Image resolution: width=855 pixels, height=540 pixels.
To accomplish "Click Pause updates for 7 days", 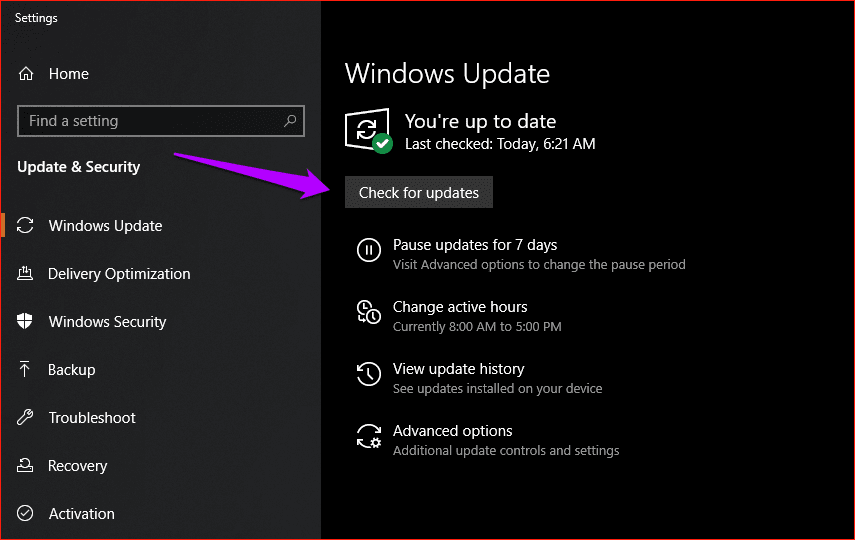I will coord(475,245).
